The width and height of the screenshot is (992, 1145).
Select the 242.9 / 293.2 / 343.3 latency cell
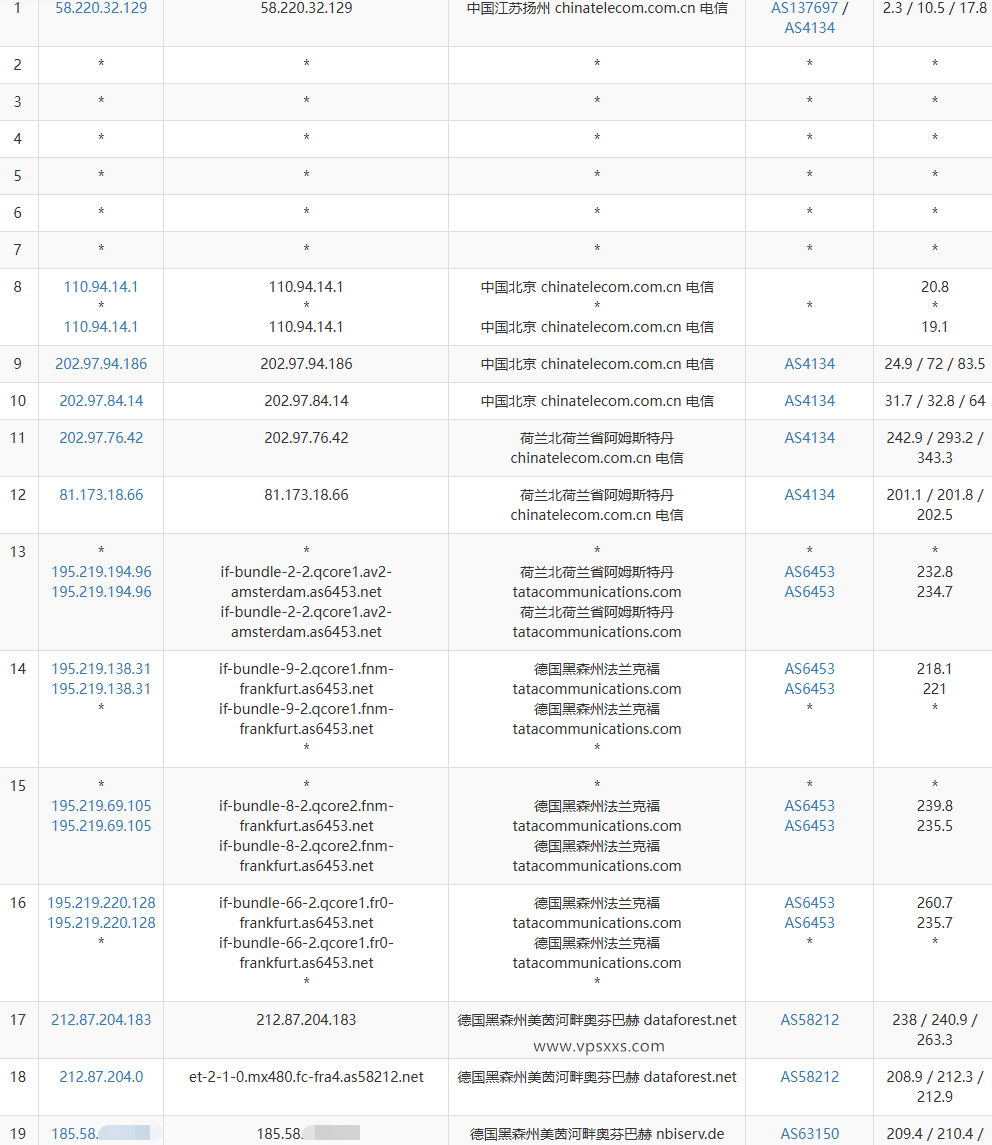[x=934, y=448]
